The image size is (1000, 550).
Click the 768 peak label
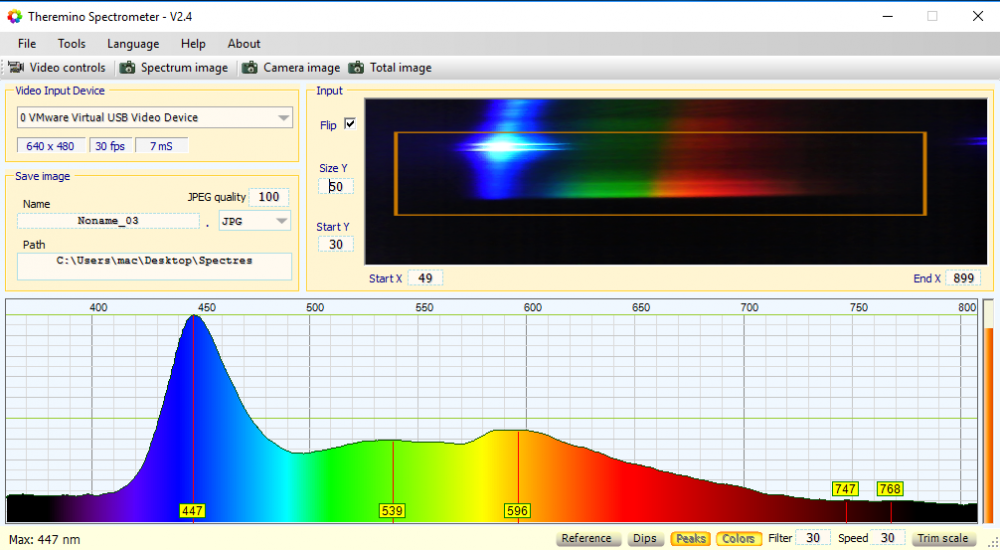[x=890, y=489]
